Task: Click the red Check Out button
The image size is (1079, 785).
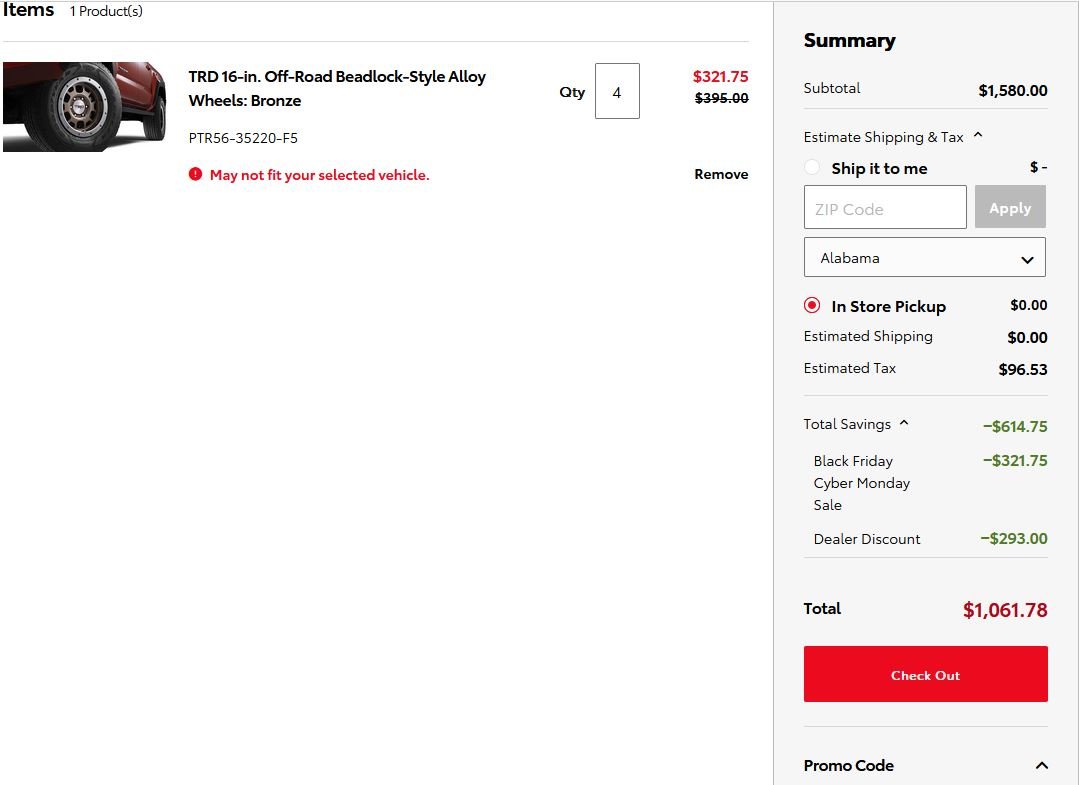Action: 926,674
